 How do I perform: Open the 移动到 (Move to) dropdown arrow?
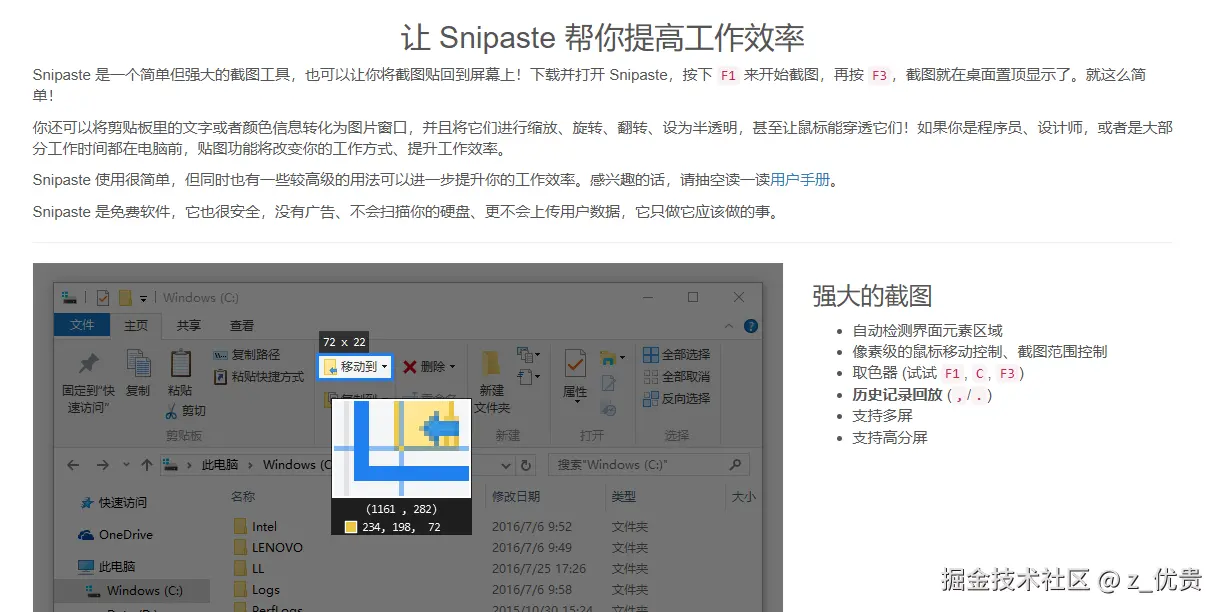point(385,367)
